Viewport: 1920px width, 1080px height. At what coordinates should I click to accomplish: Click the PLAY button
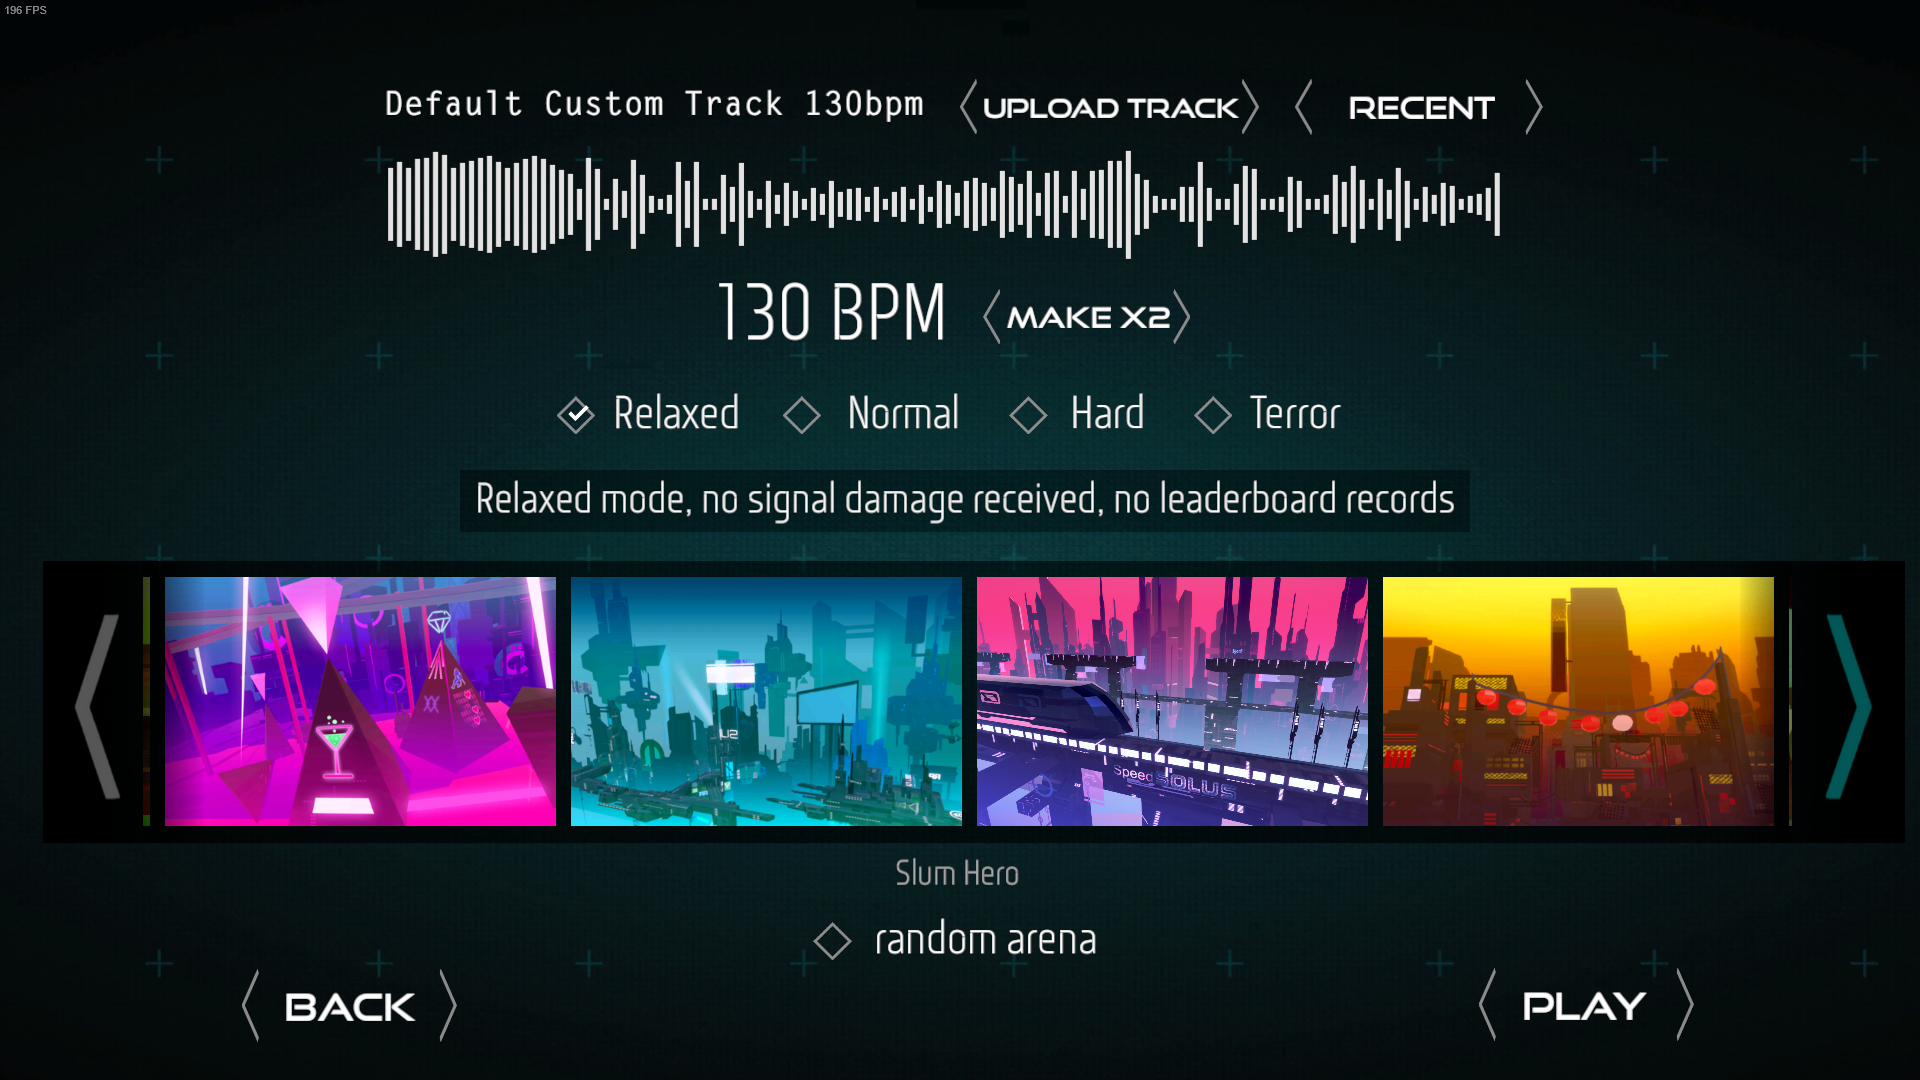pos(1584,1005)
